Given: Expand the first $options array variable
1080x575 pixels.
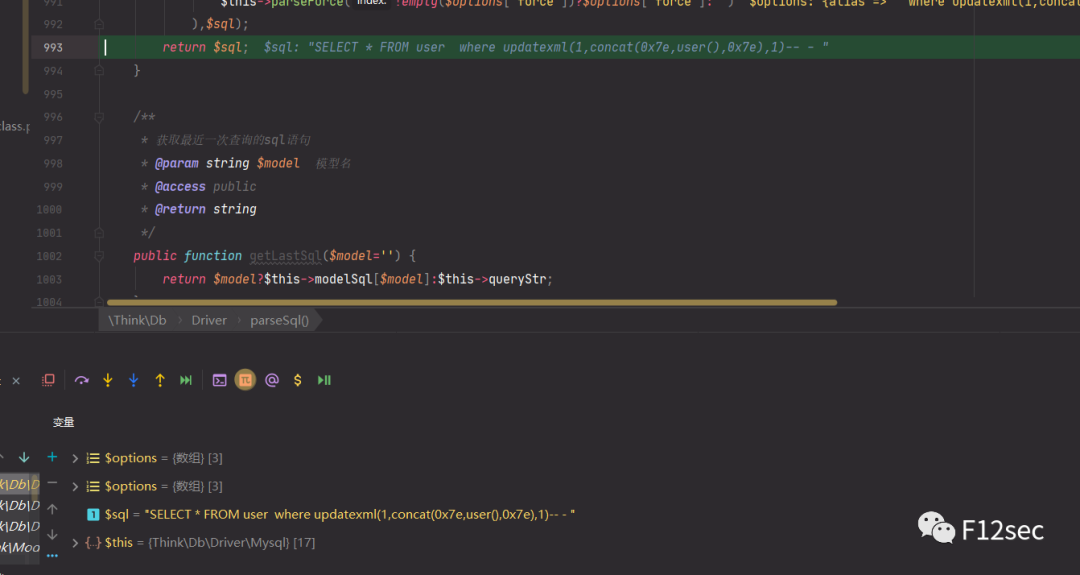Looking at the screenshot, I should coord(75,458).
